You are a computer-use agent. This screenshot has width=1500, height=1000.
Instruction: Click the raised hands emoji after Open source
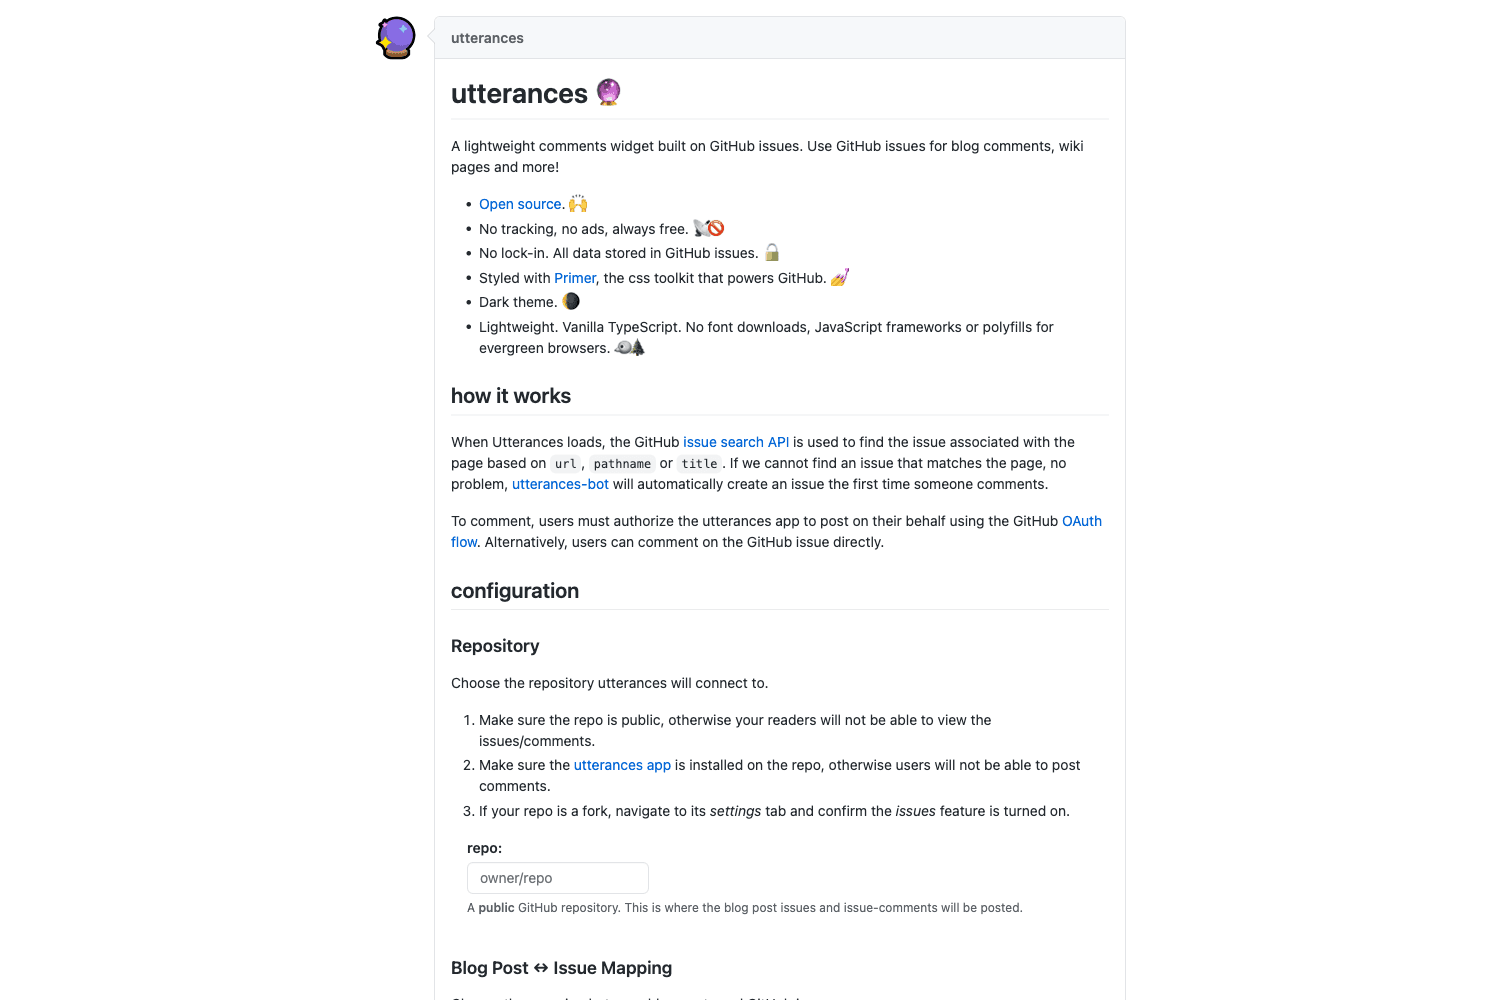[578, 203]
